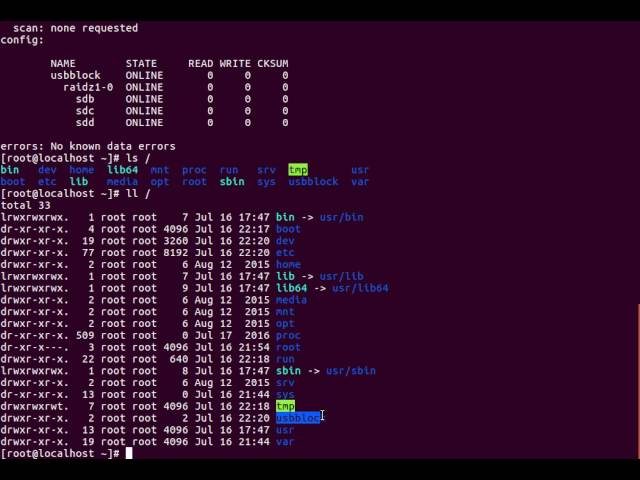Viewport: 640px width, 480px height.
Task: Click the STATE column header
Action: pos(141,64)
